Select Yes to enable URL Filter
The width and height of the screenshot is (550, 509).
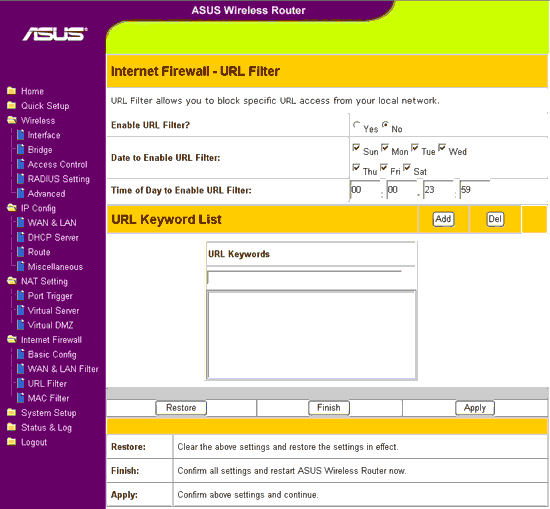click(x=356, y=125)
